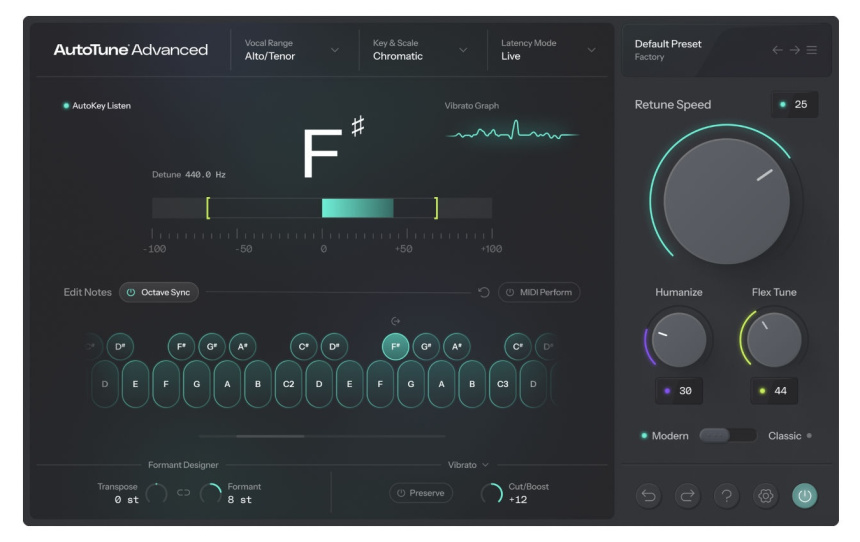Open the preset list hamburger menu
This screenshot has height=542, width=860.
[x=812, y=50]
